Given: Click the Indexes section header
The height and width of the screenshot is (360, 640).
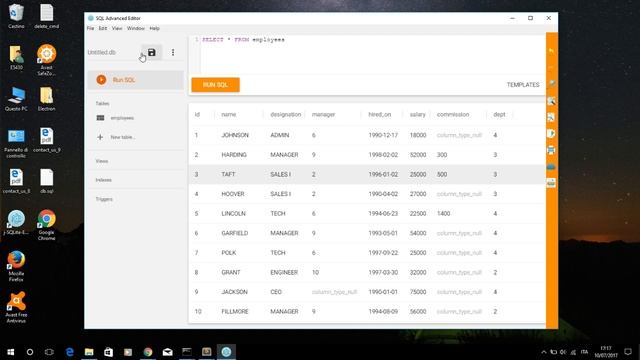Looking at the screenshot, I should 104,180.
